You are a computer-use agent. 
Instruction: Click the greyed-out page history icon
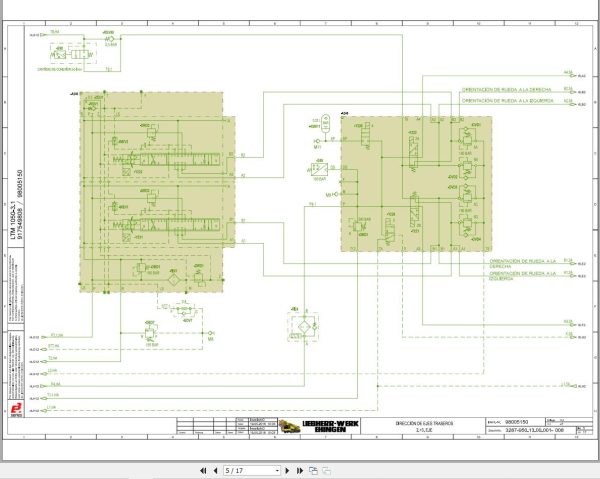click(x=326, y=471)
